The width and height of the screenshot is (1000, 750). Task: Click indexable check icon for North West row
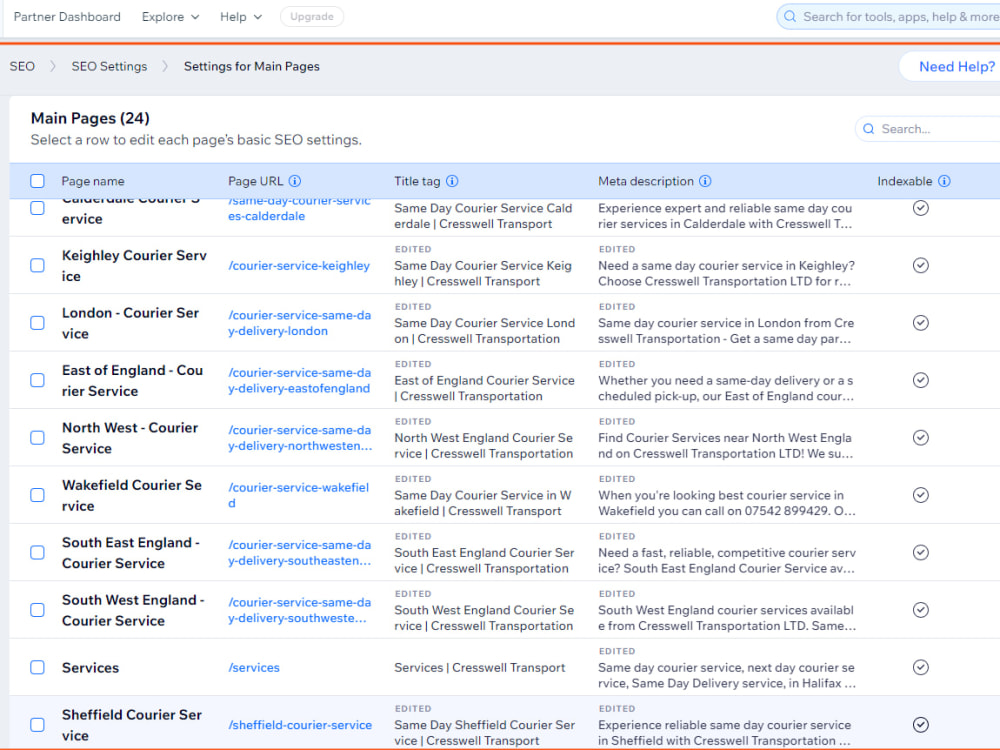click(921, 438)
